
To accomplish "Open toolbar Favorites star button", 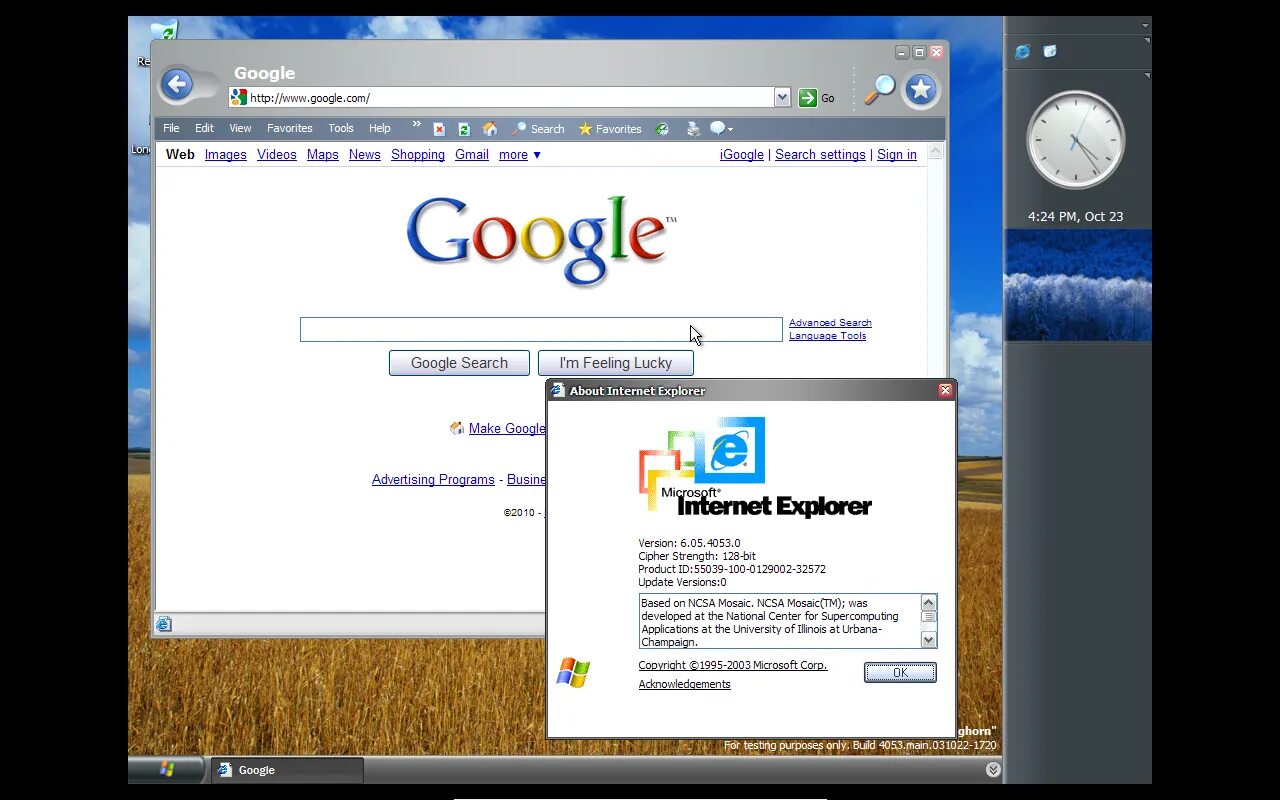I will coord(610,129).
